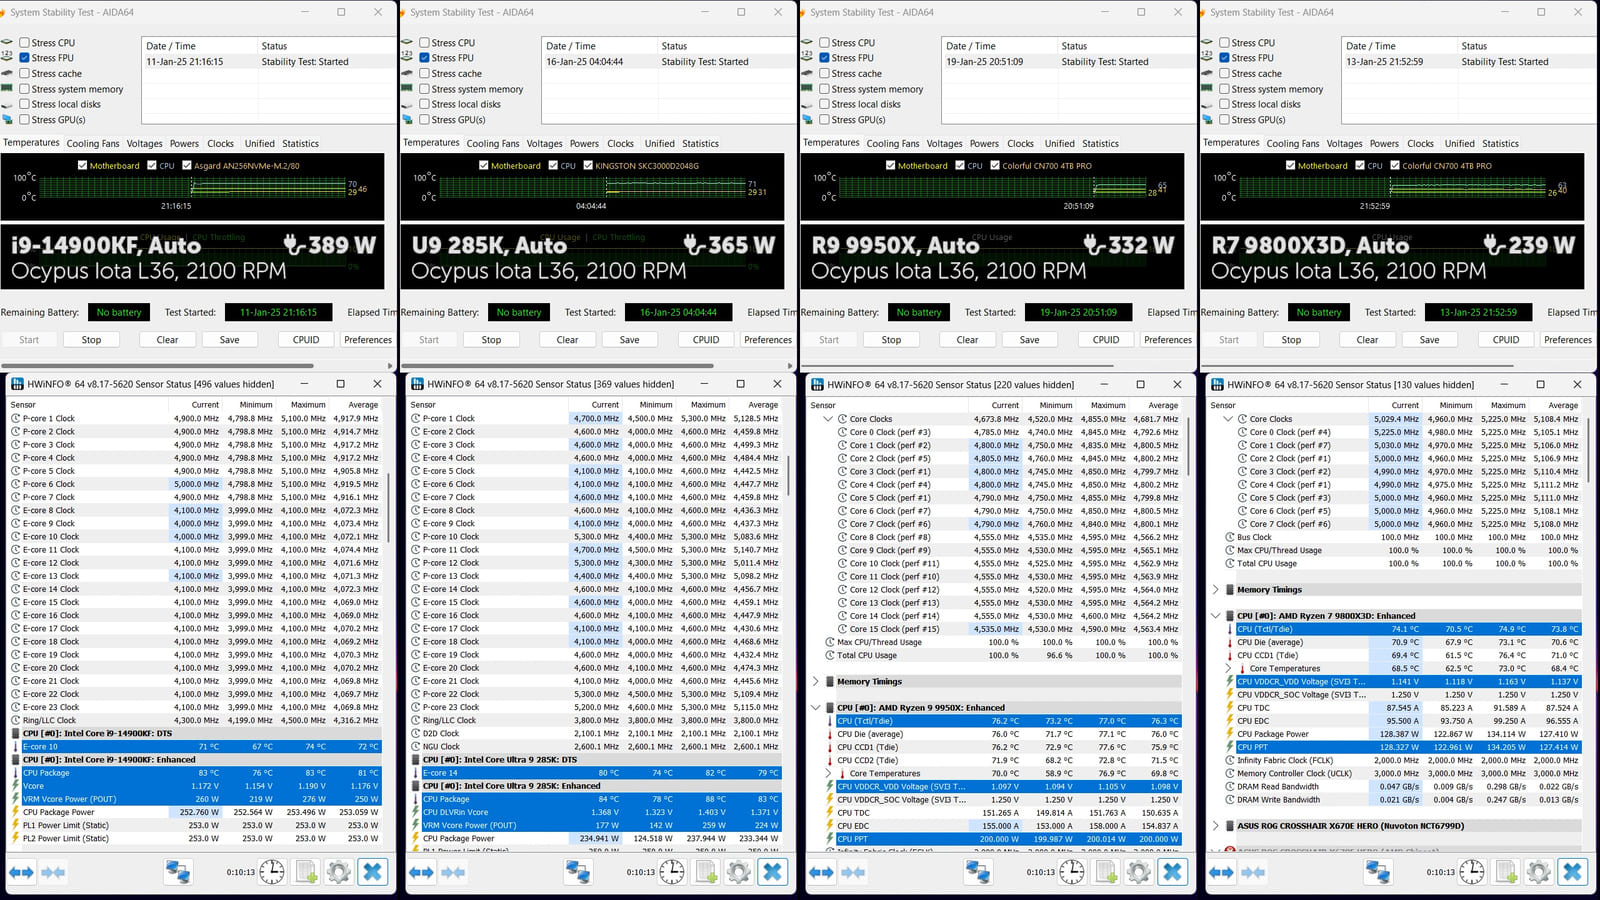Expand Core Temperatures in Ryzen 9950X HWiNFO window
This screenshot has height=900, width=1600.
[828, 773]
